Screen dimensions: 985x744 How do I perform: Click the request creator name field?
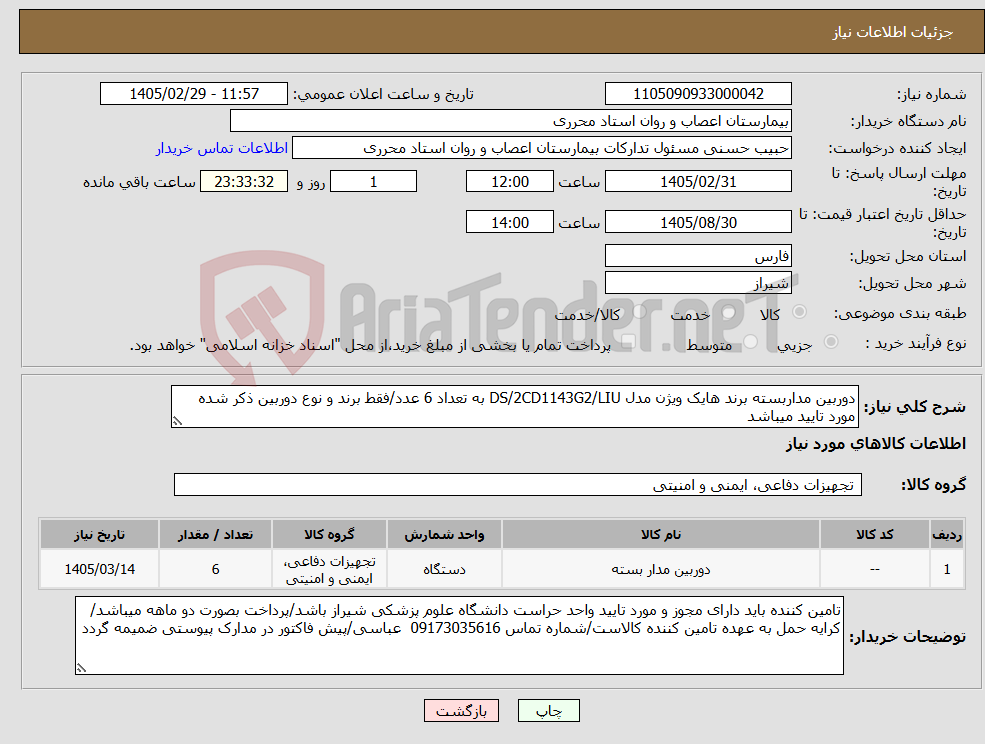pos(541,148)
